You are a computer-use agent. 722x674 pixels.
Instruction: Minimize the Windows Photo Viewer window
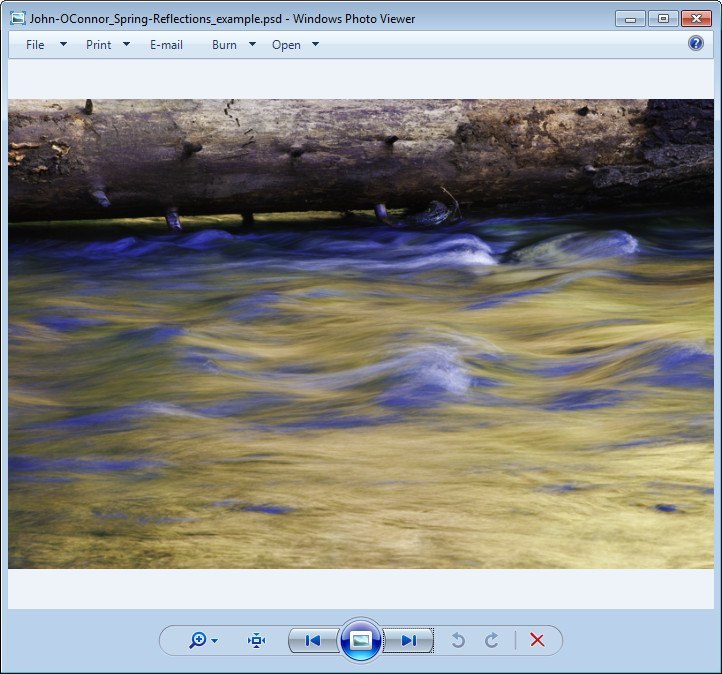pyautogui.click(x=630, y=19)
